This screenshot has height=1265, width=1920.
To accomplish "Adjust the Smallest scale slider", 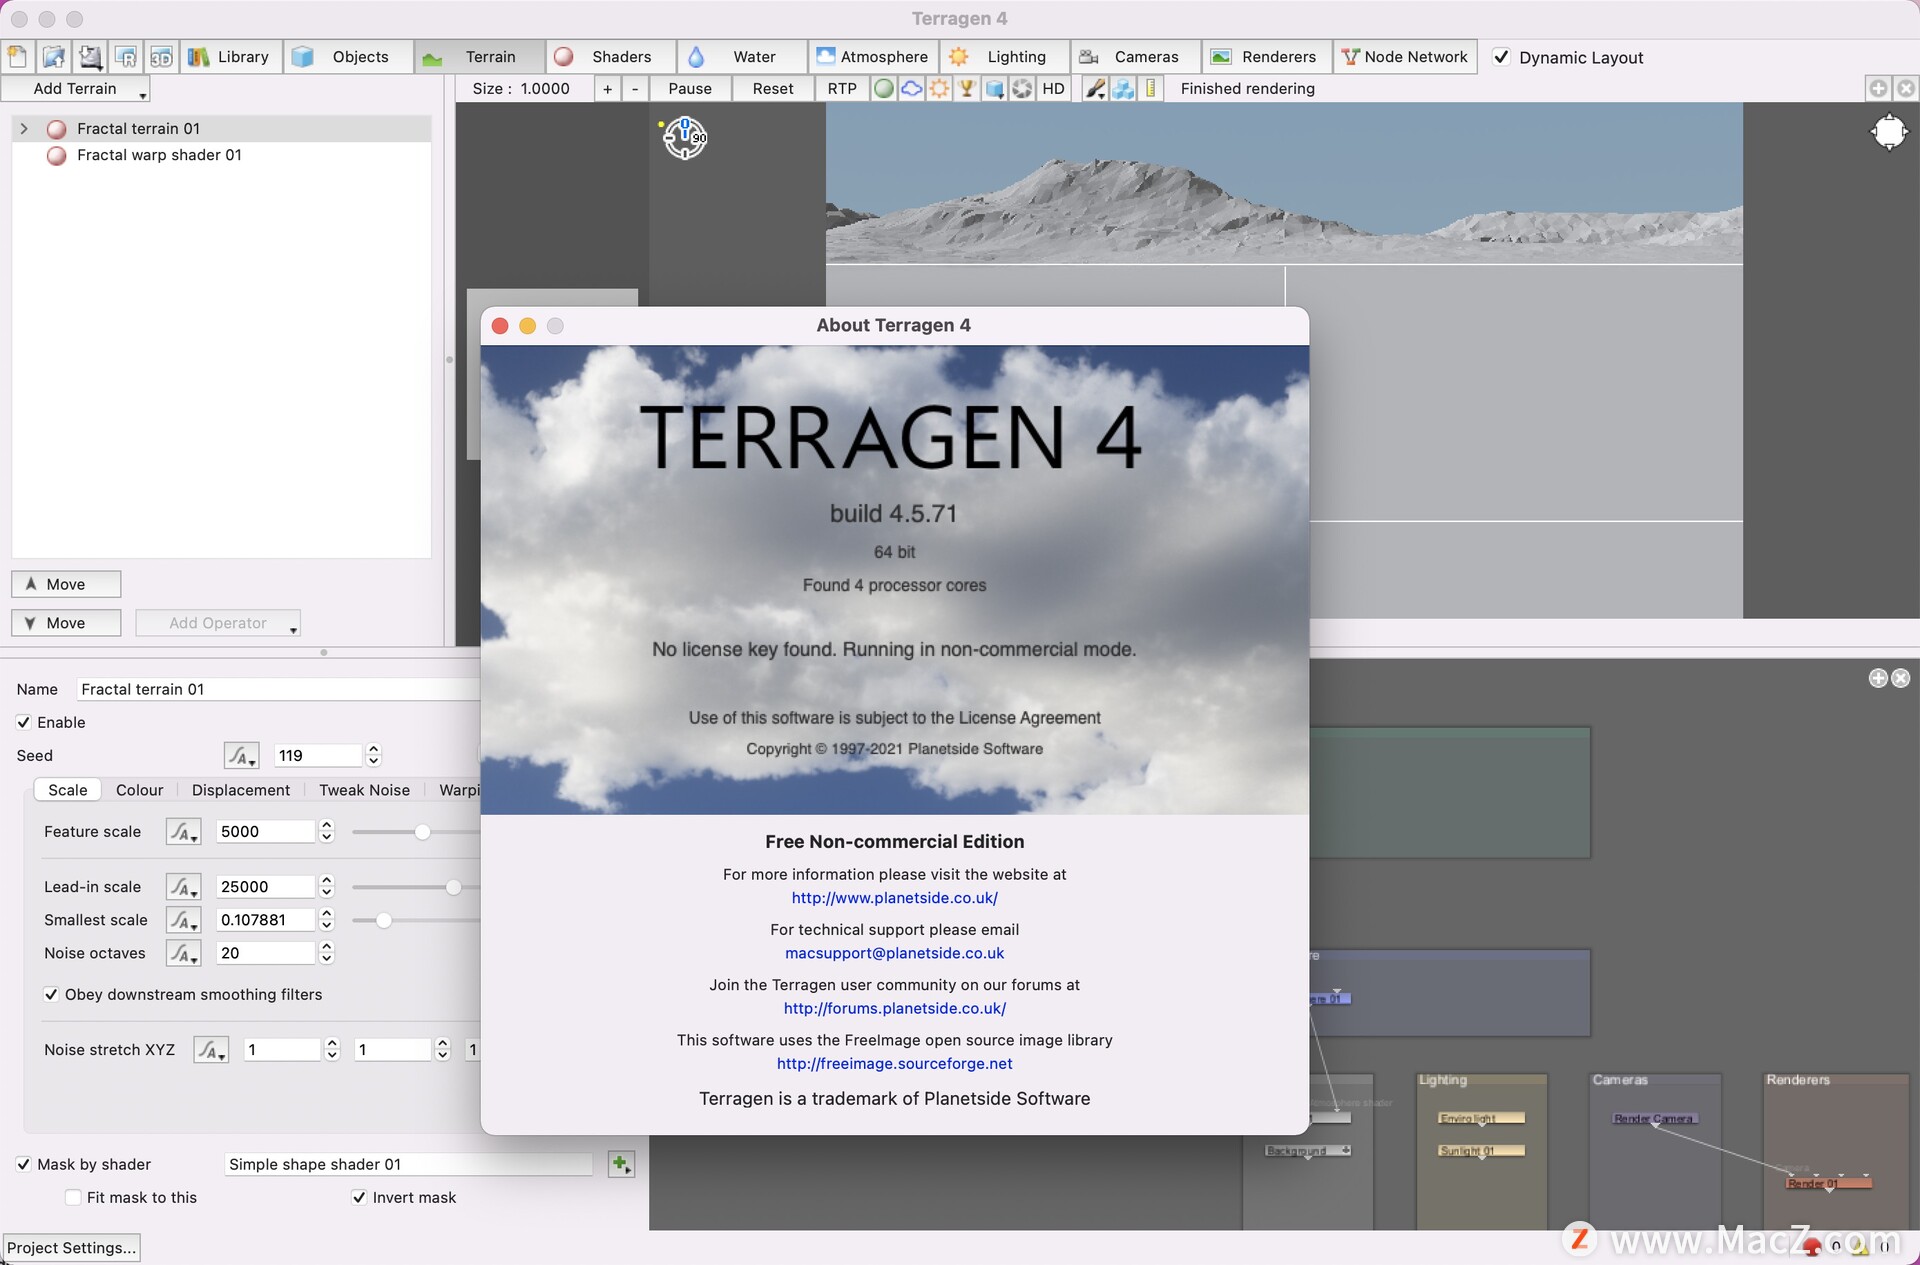I will [x=383, y=920].
